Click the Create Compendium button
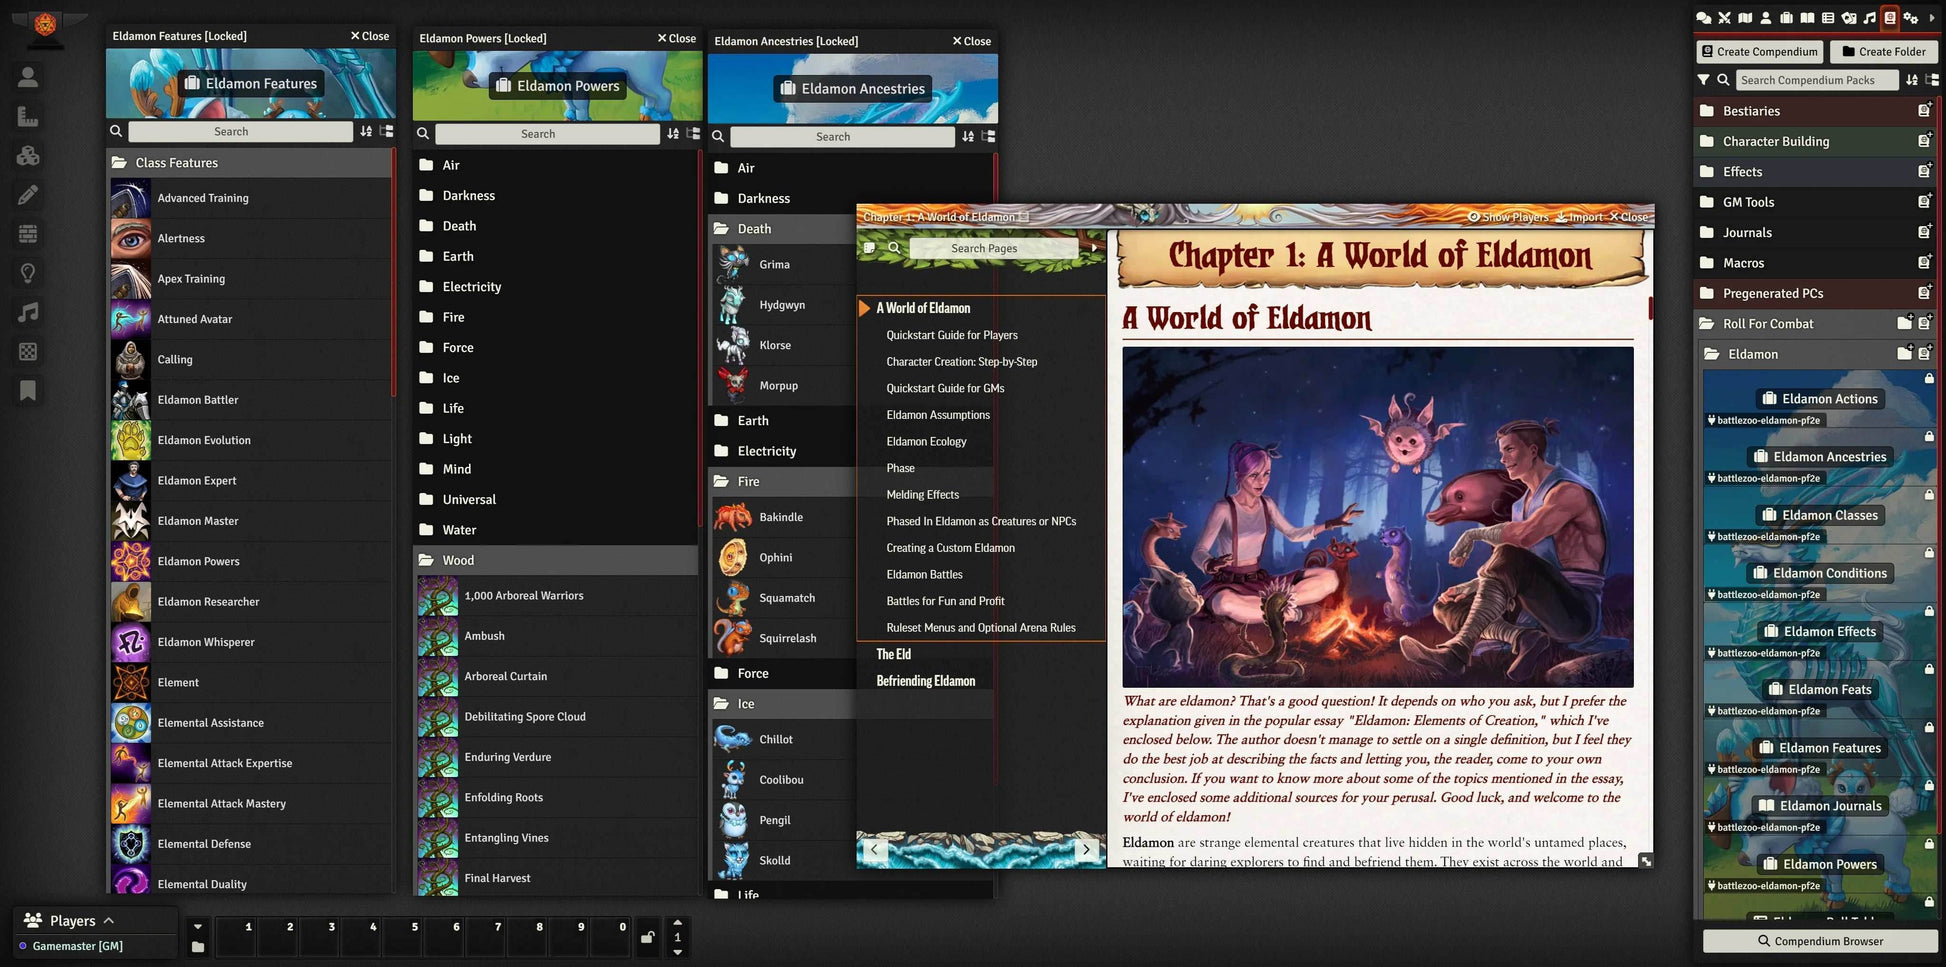Image resolution: width=1946 pixels, height=967 pixels. click(x=1759, y=51)
